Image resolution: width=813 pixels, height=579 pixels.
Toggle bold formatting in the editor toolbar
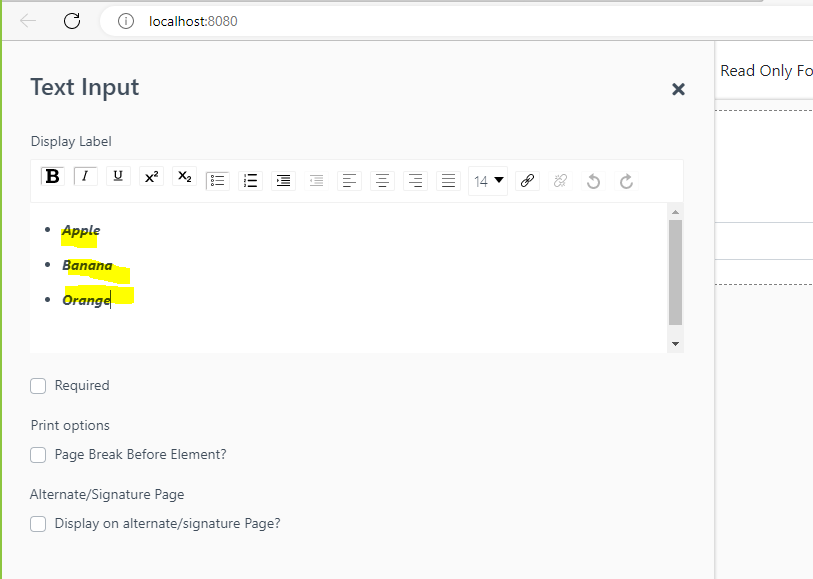click(x=52, y=176)
